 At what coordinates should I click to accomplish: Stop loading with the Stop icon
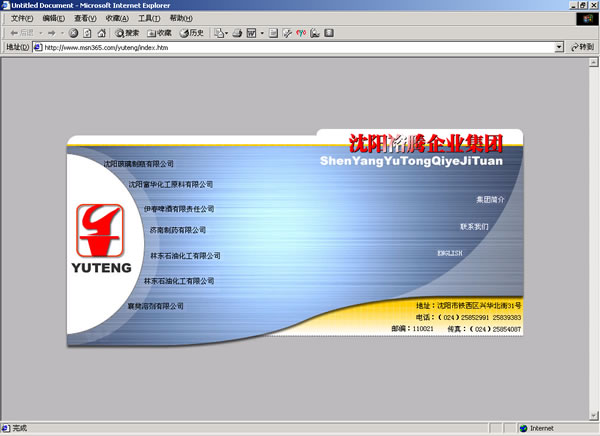coord(73,33)
